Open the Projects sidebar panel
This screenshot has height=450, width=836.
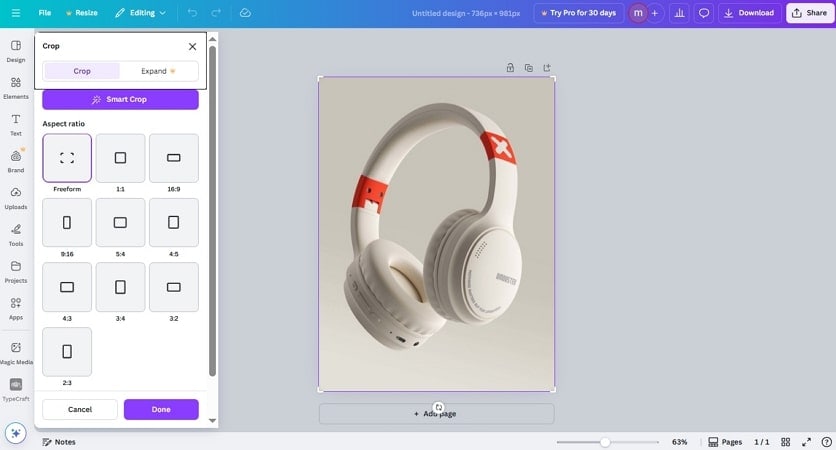(x=16, y=272)
